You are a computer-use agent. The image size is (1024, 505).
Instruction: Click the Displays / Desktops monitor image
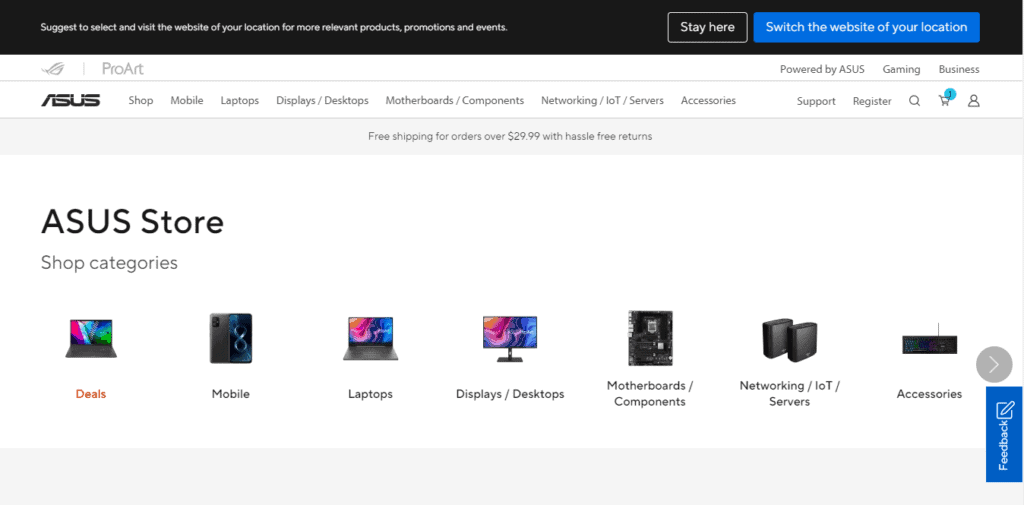[510, 338]
